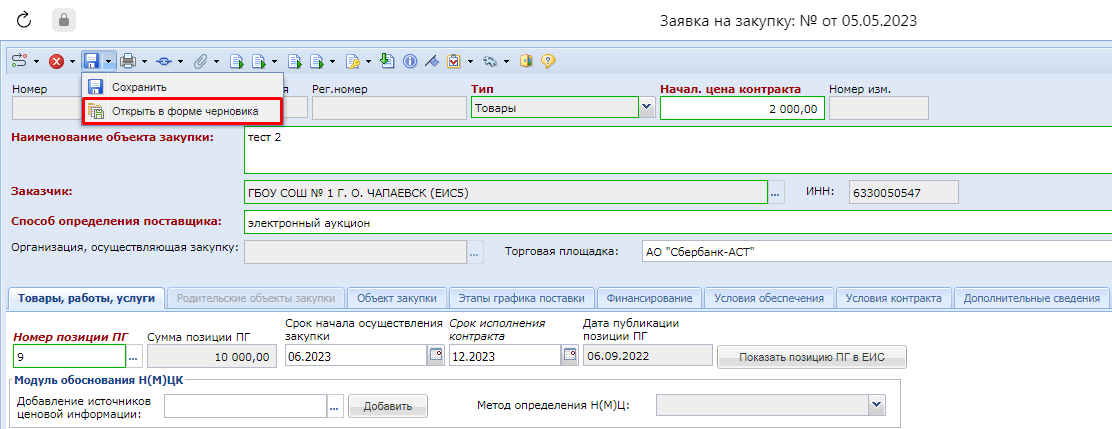Click the paperclip attachments icon

(x=200, y=61)
